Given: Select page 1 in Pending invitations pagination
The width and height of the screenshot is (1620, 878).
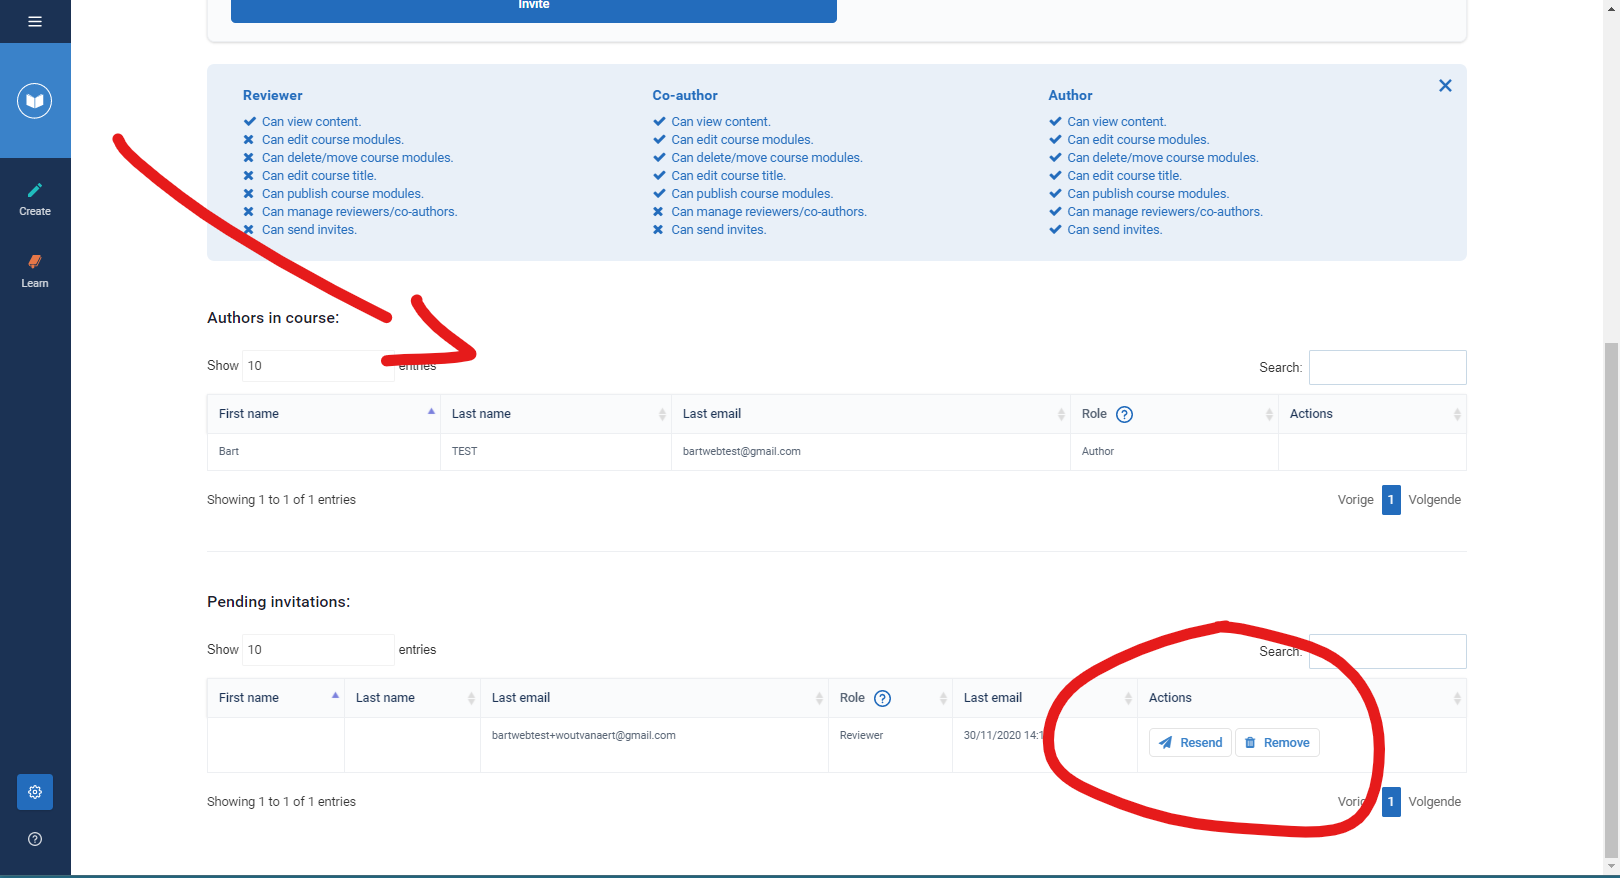Looking at the screenshot, I should click(x=1391, y=802).
